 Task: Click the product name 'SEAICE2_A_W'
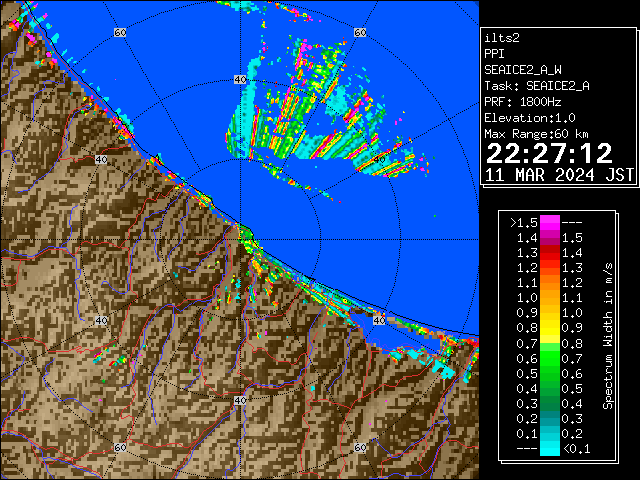[523, 70]
